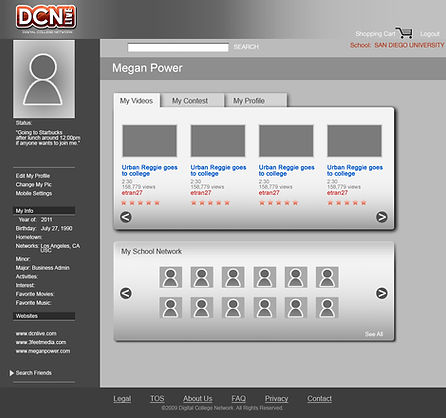The height and width of the screenshot is (418, 446).
Task: Click the Major: Business Admin entry
Action: (x=43, y=268)
